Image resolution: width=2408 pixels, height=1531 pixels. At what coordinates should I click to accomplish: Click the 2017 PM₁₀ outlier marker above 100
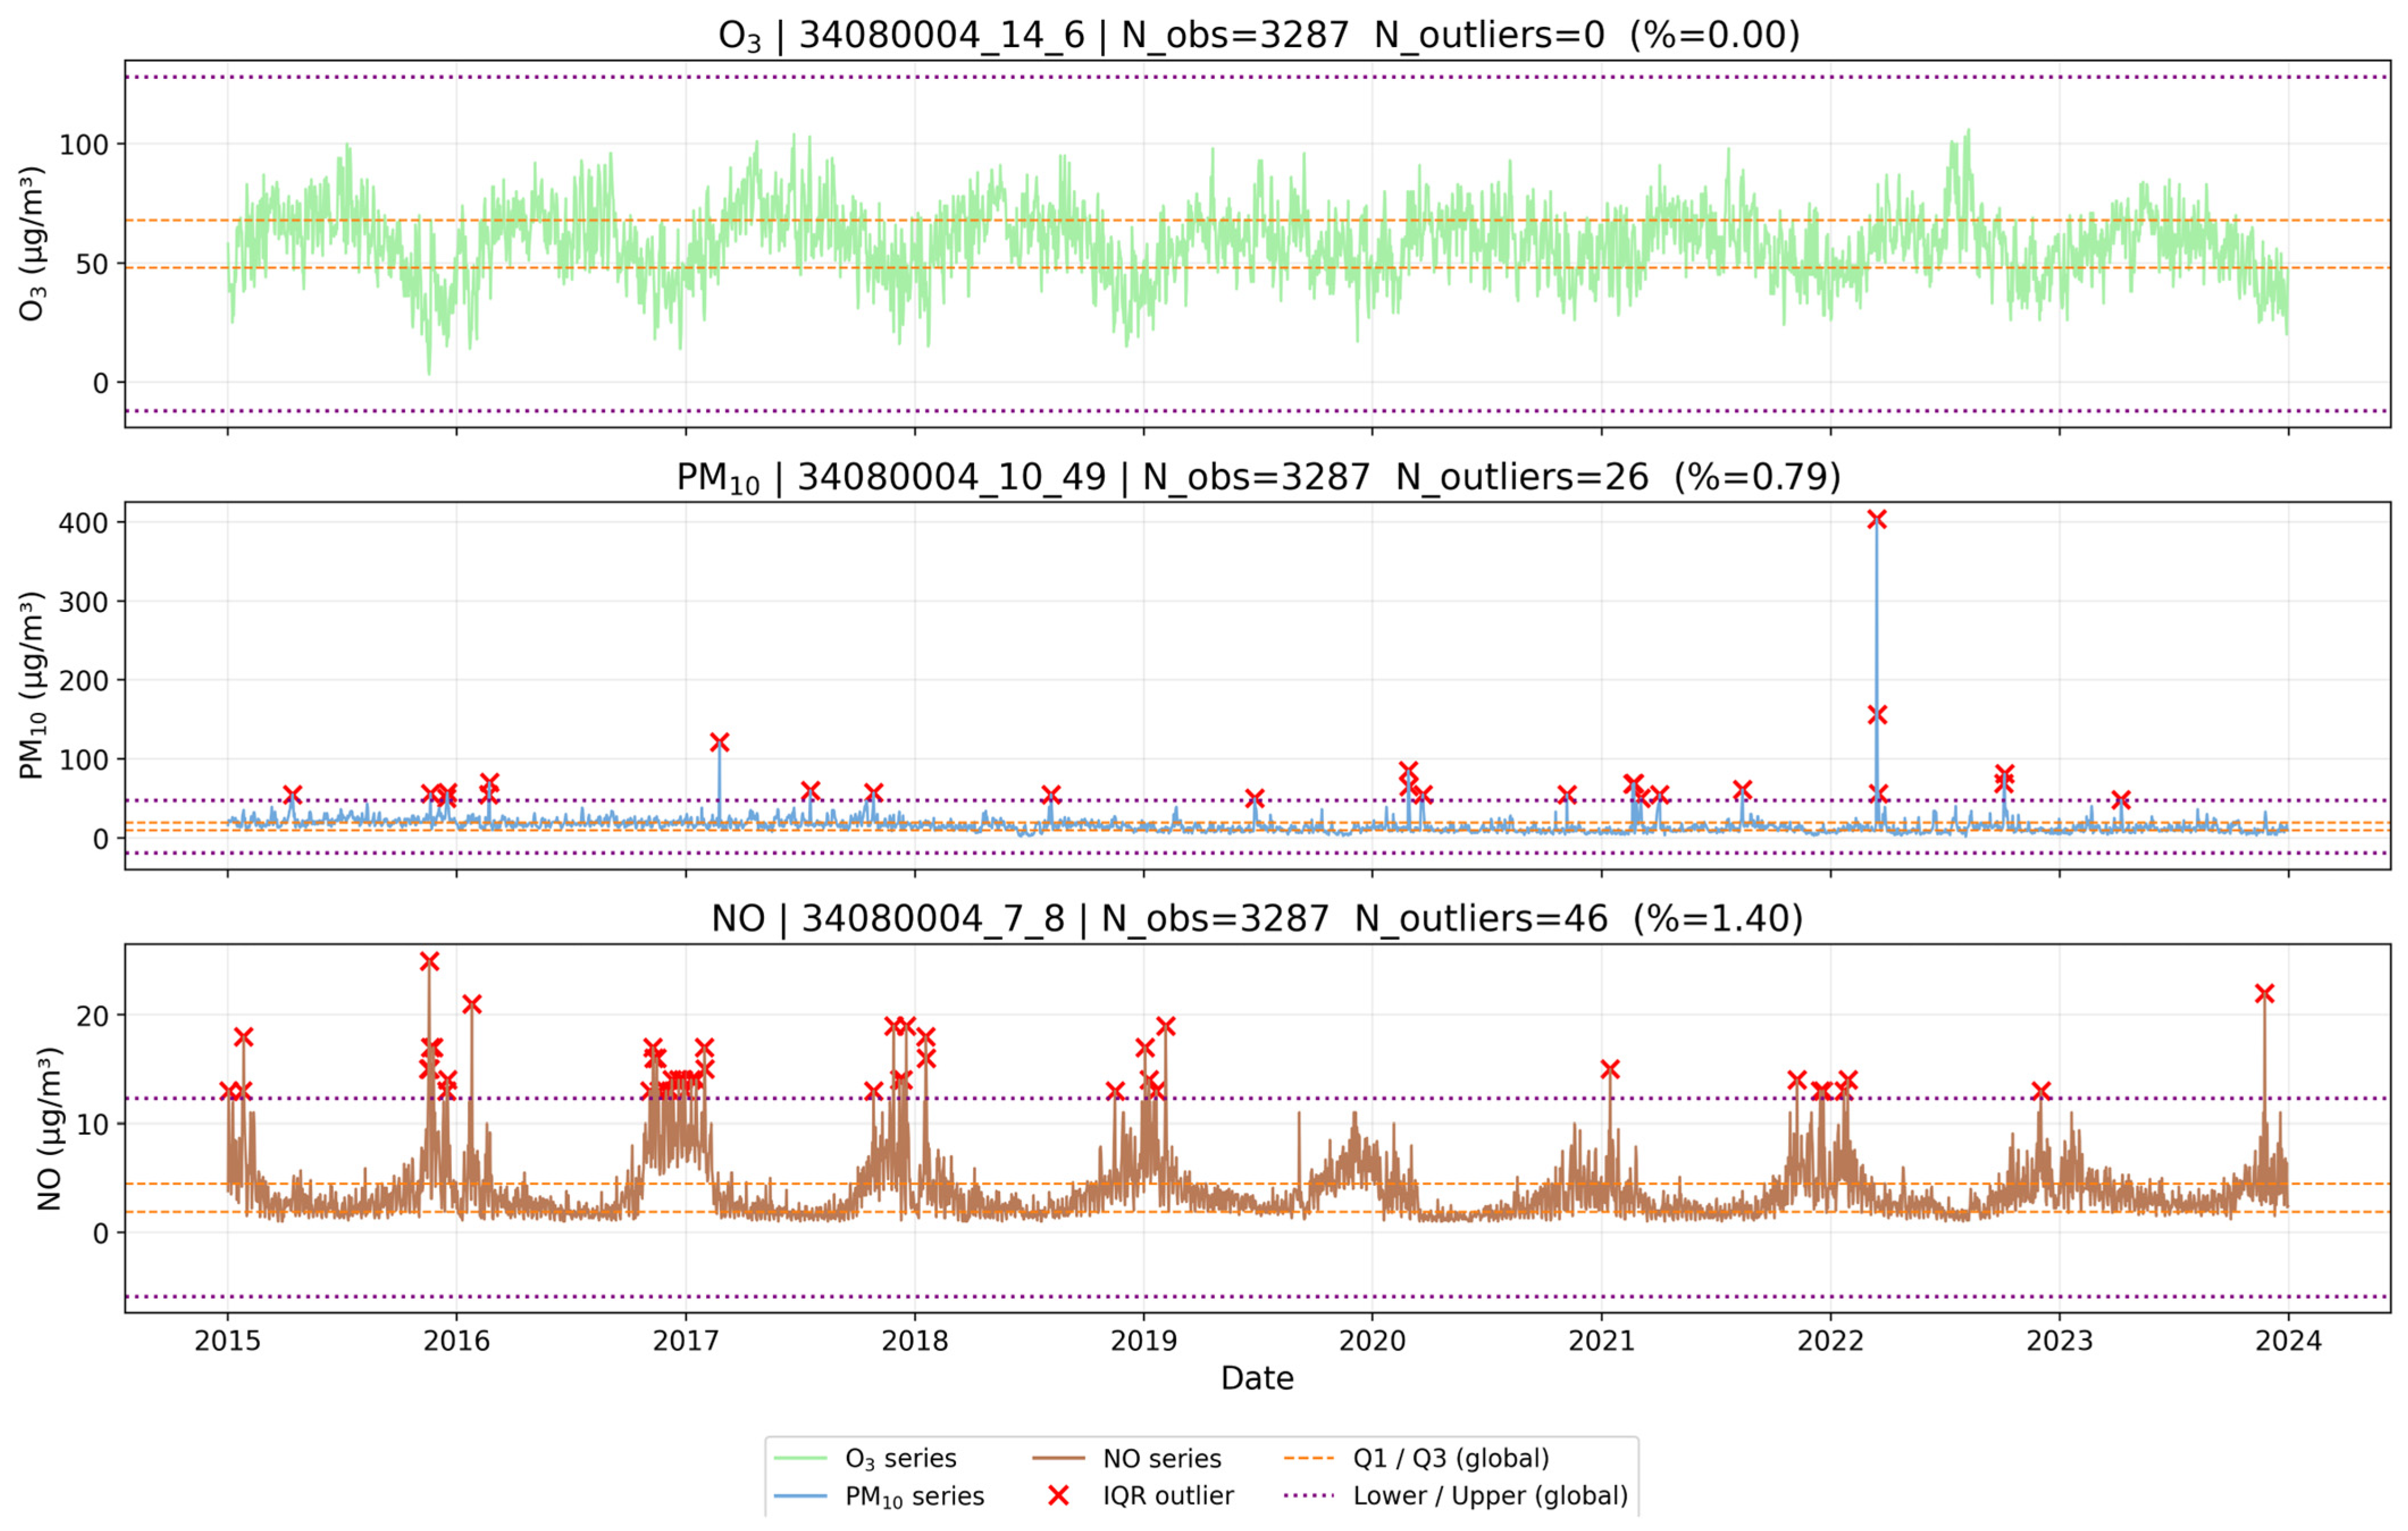pyautogui.click(x=719, y=742)
